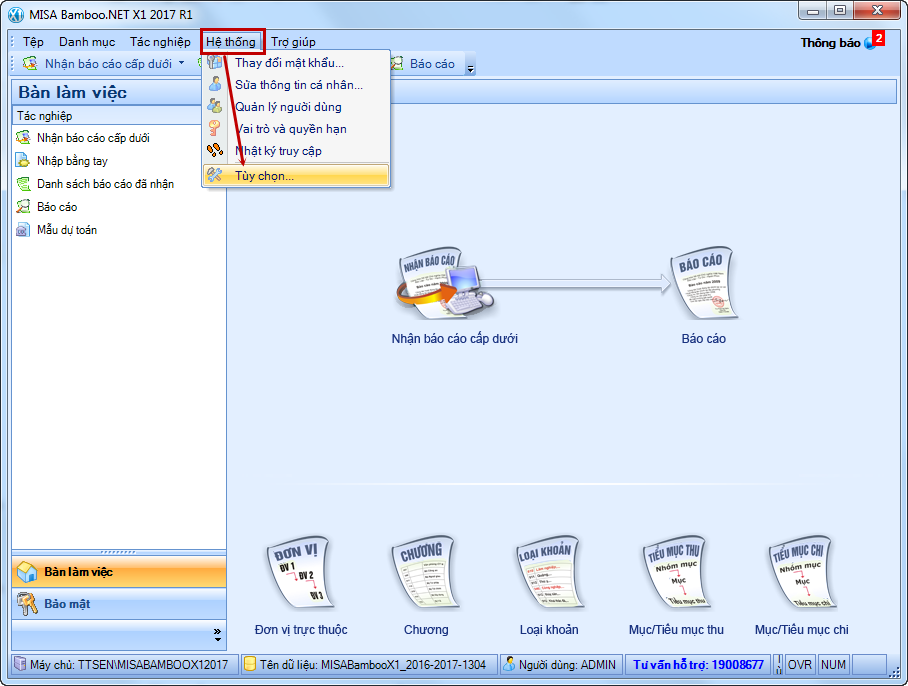
Task: Click the OVR status indicator
Action: (x=800, y=665)
